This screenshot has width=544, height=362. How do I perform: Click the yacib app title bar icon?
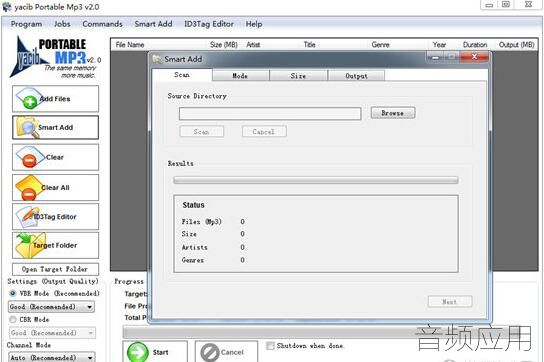click(x=7, y=7)
